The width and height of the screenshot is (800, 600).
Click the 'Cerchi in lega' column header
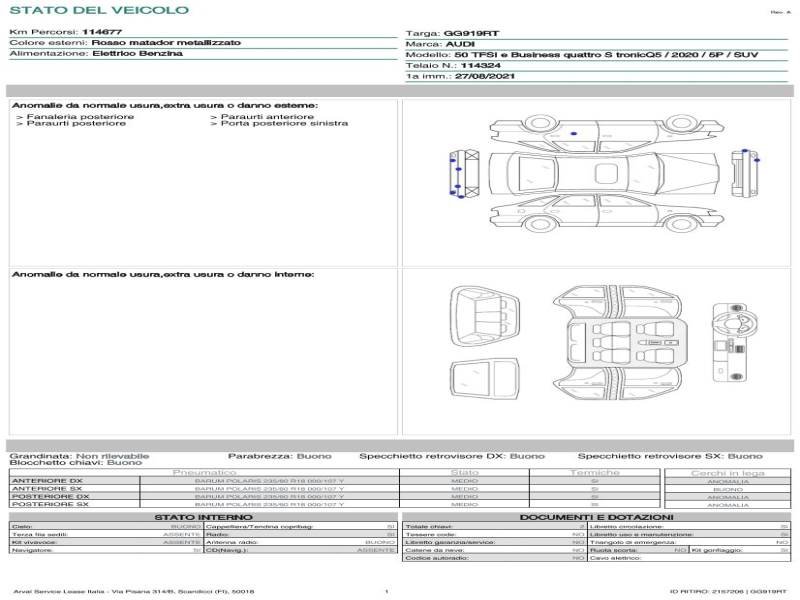727,472
